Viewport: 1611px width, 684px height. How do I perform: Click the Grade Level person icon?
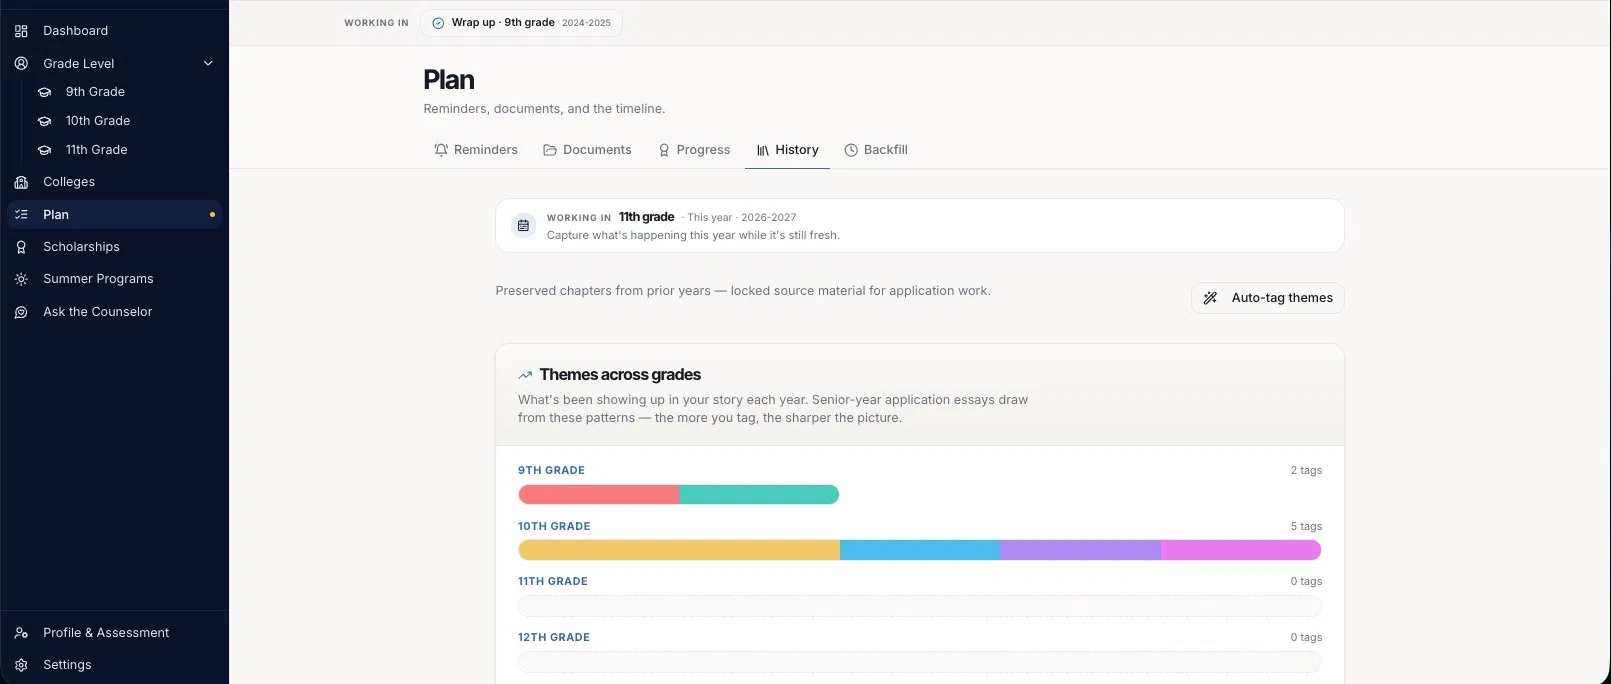[x=21, y=63]
